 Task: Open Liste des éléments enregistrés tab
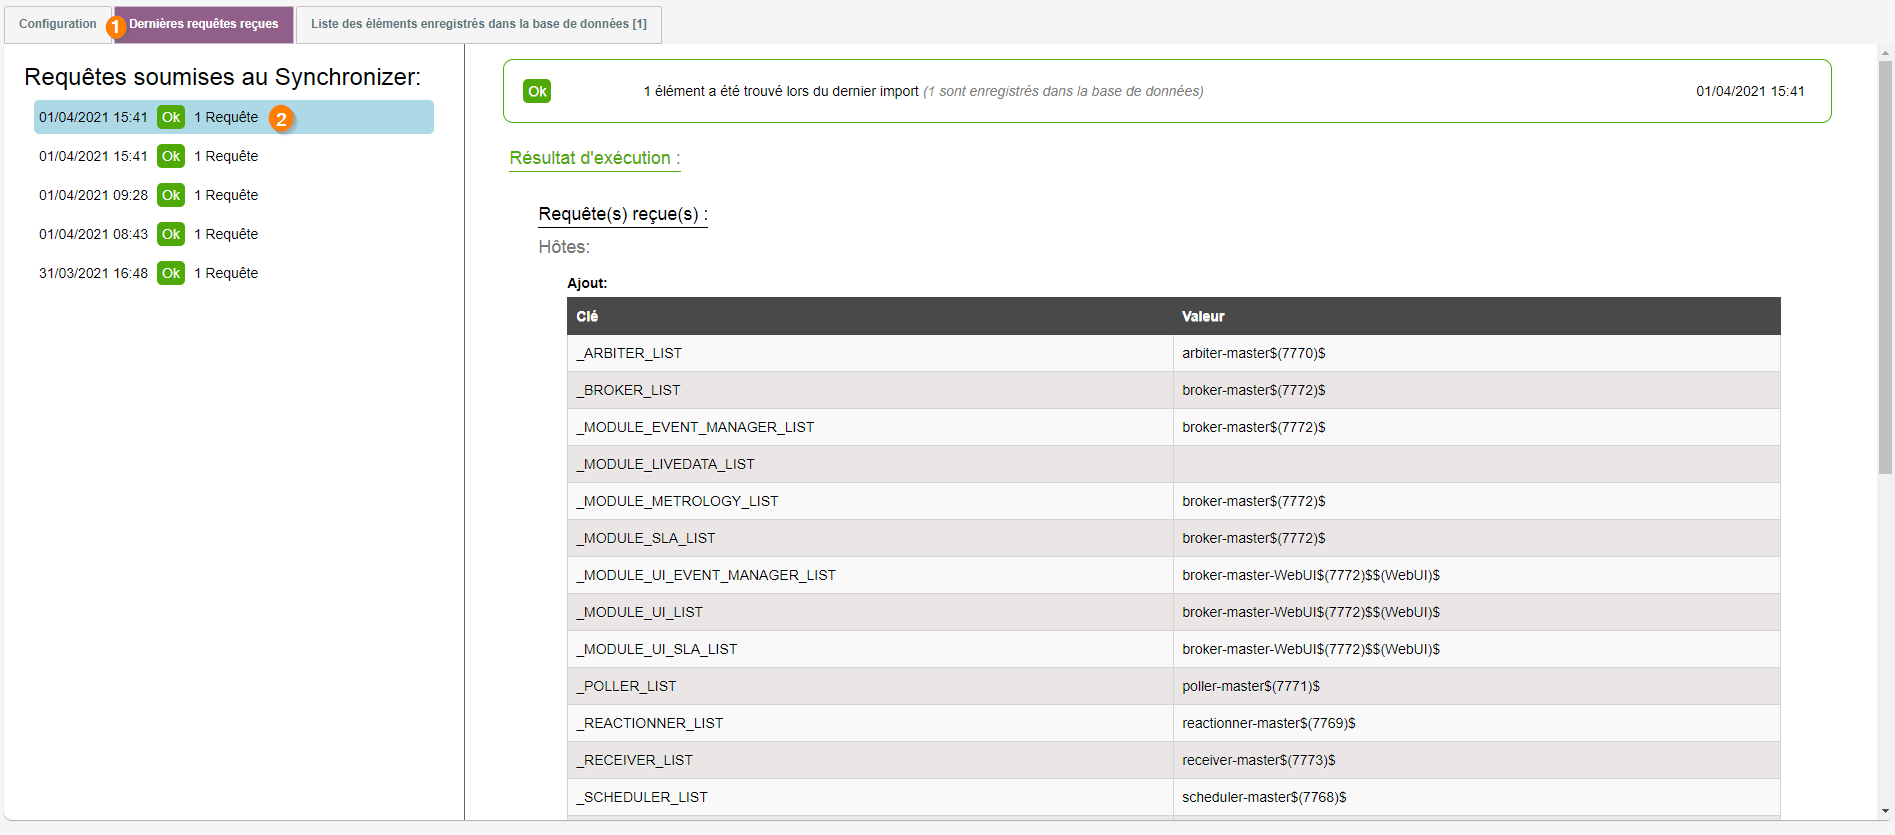tap(478, 24)
